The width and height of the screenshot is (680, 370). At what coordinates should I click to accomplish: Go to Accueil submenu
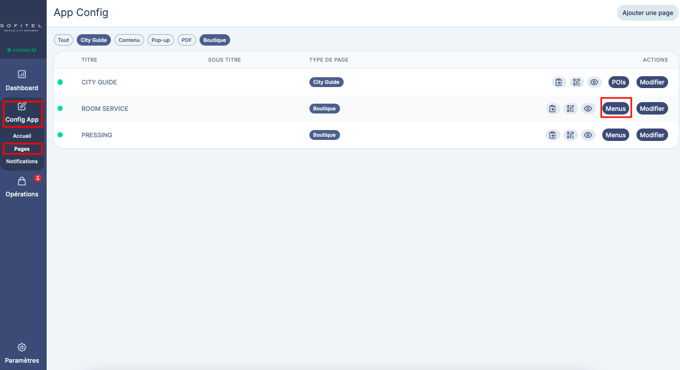[22, 136]
